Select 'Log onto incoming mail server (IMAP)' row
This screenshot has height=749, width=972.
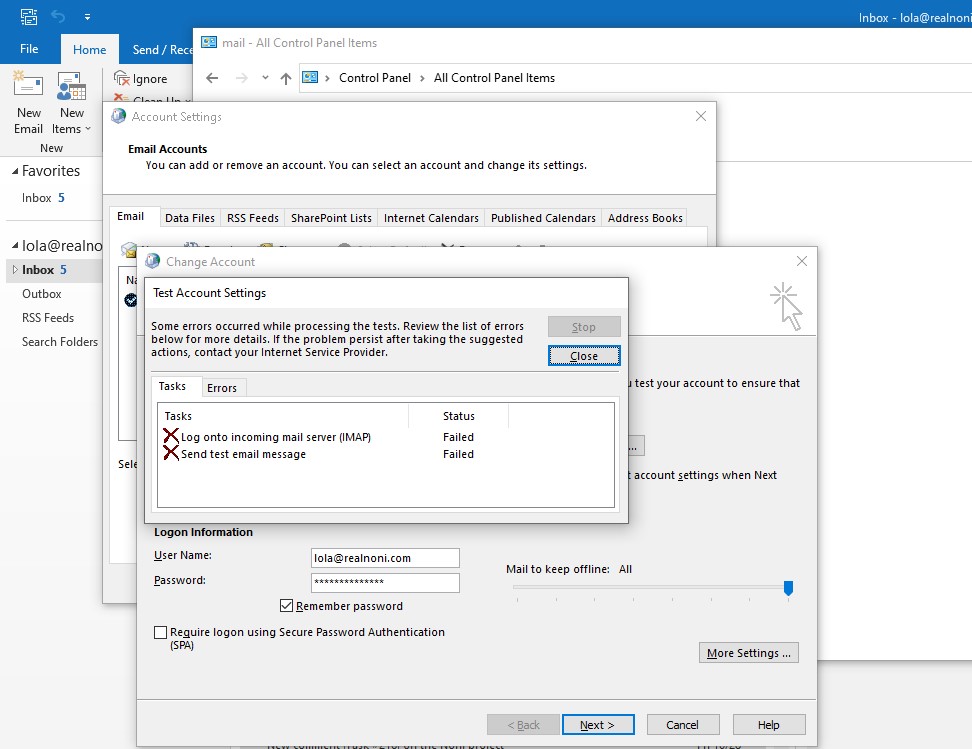(x=386, y=437)
